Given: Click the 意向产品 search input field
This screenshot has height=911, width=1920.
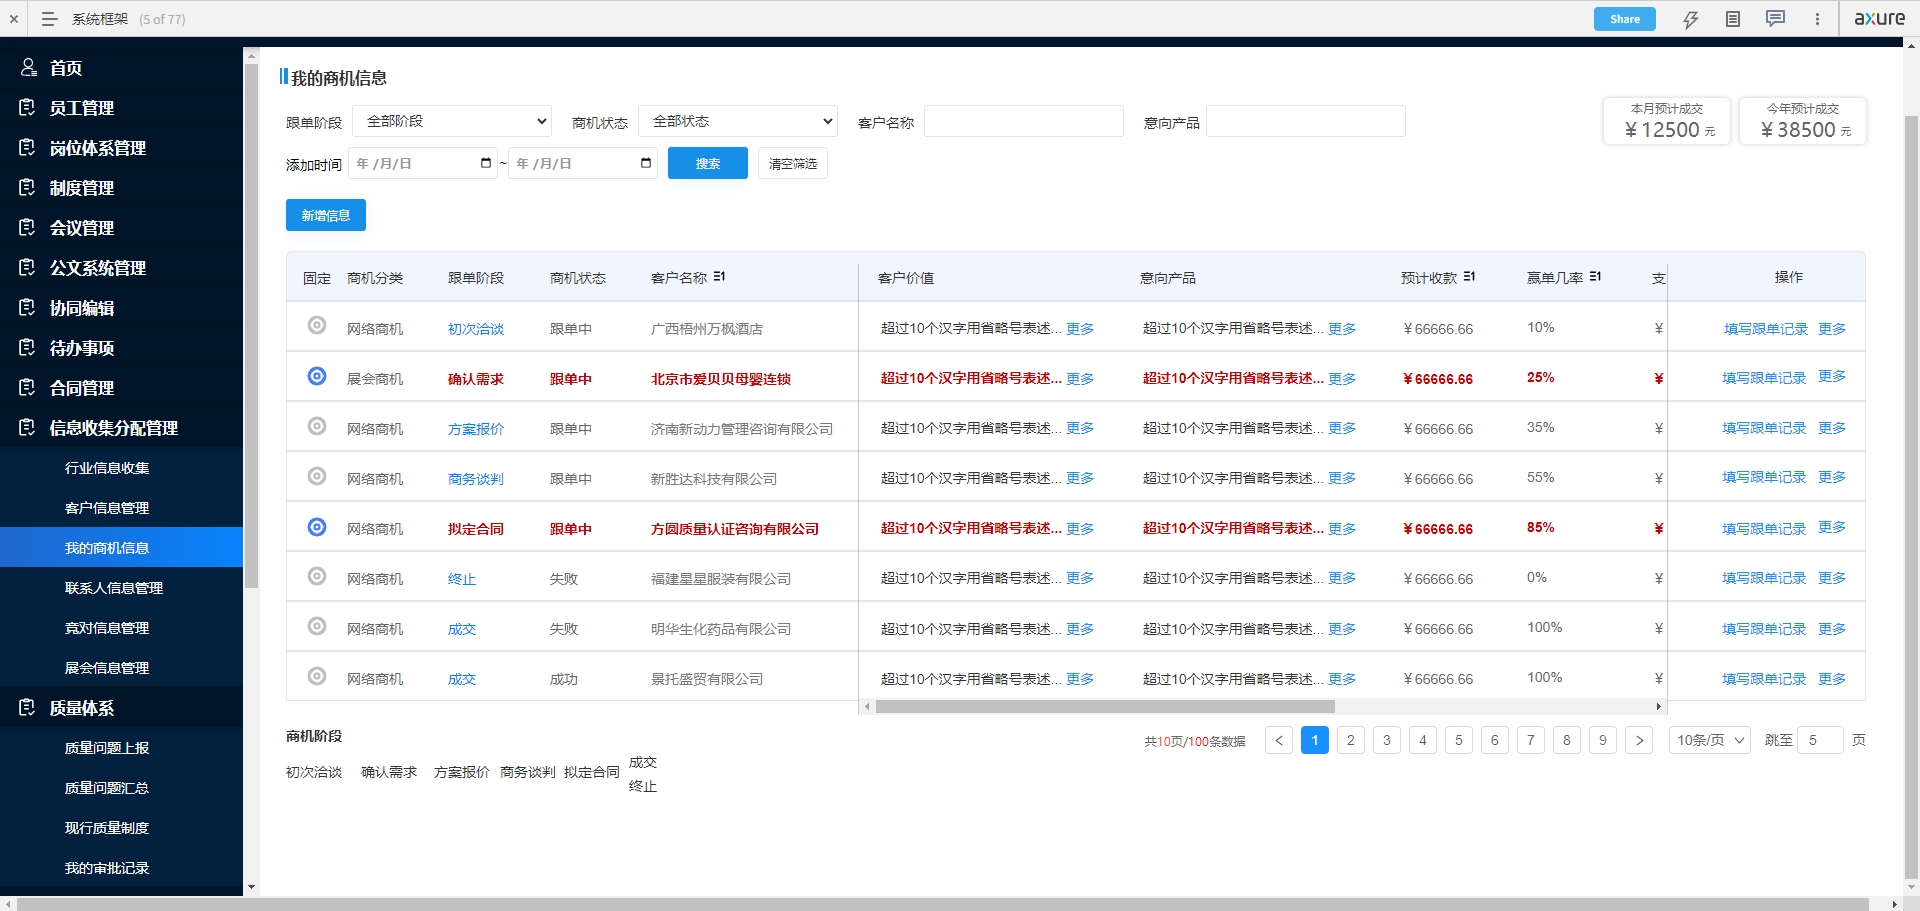Looking at the screenshot, I should (x=1306, y=121).
